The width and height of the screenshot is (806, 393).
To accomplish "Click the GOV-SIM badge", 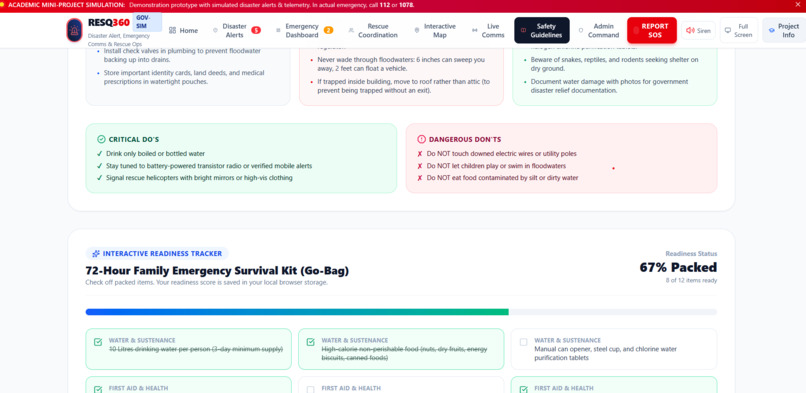I will [147, 22].
